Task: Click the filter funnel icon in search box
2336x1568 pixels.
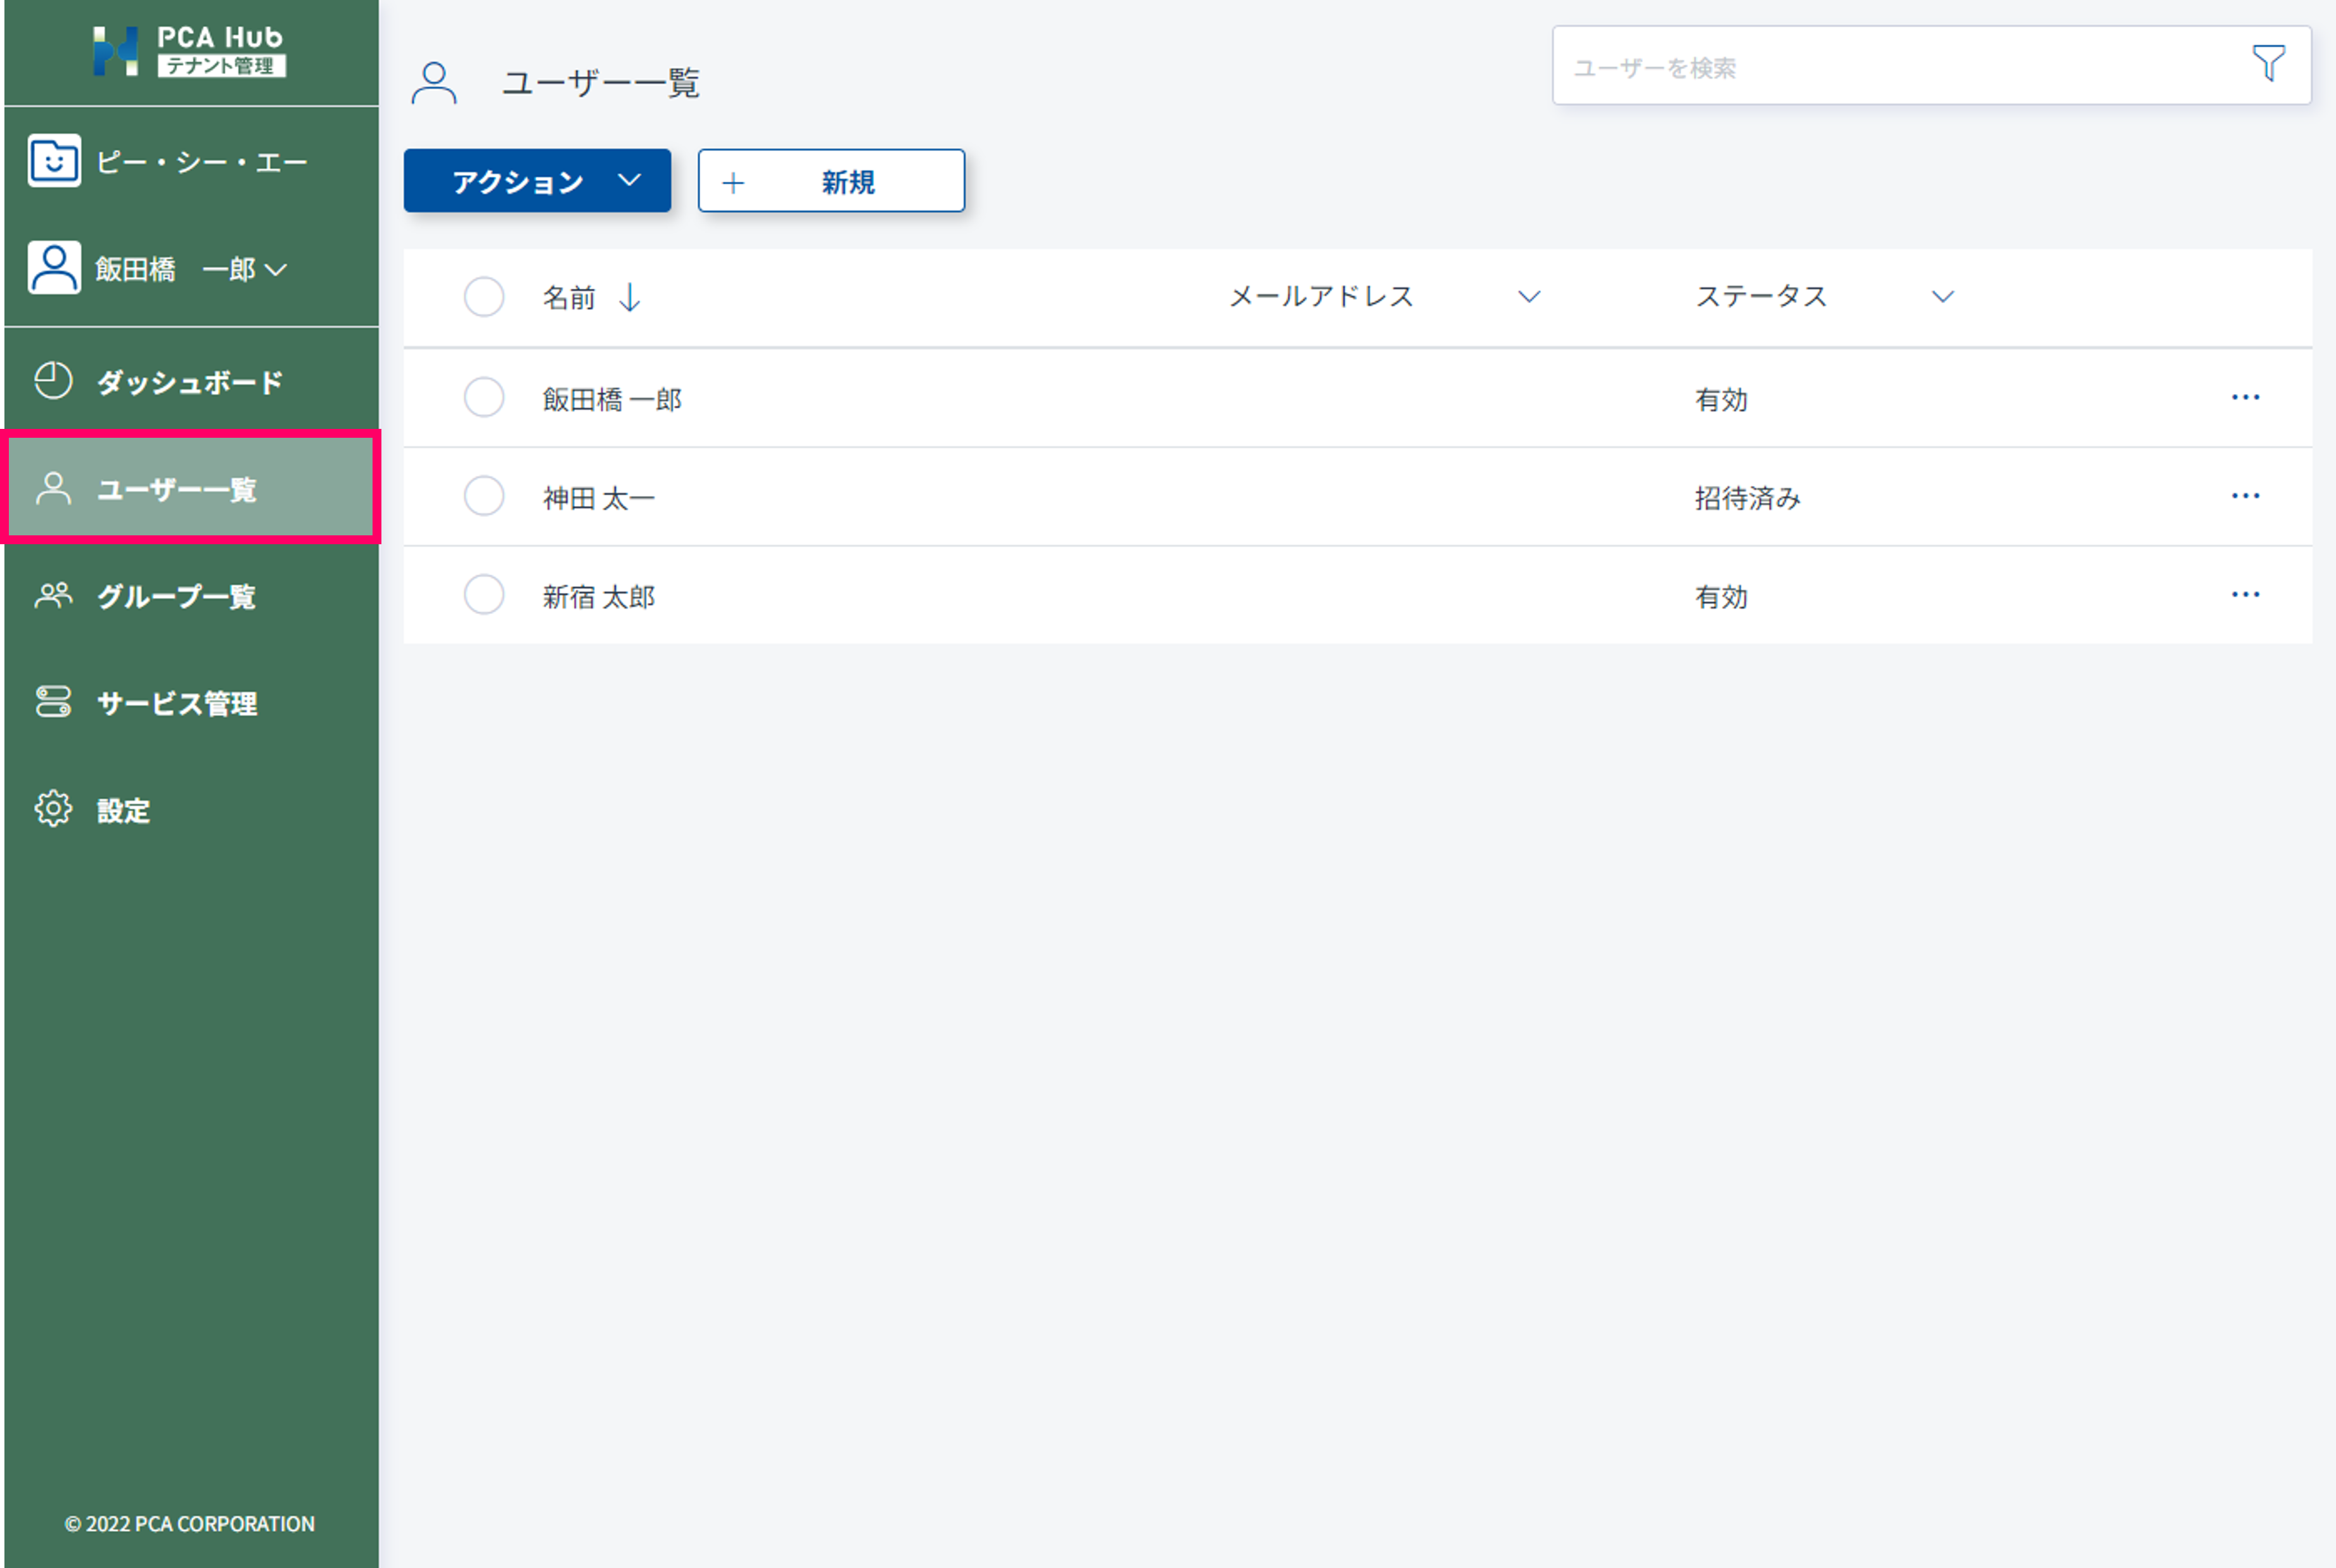Action: [x=2268, y=65]
